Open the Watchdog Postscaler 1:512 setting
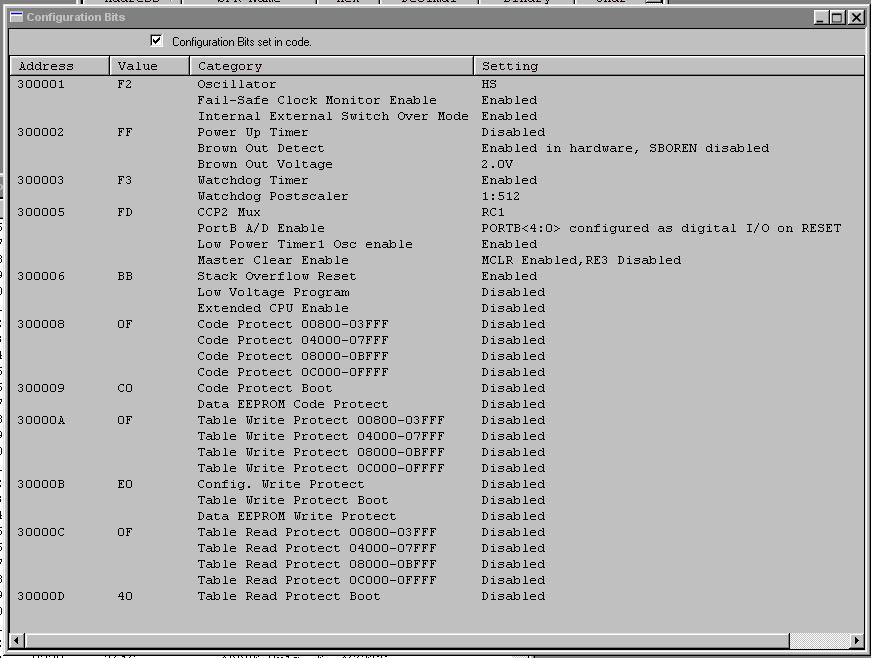Screen dimensions: 871x658 (500, 196)
